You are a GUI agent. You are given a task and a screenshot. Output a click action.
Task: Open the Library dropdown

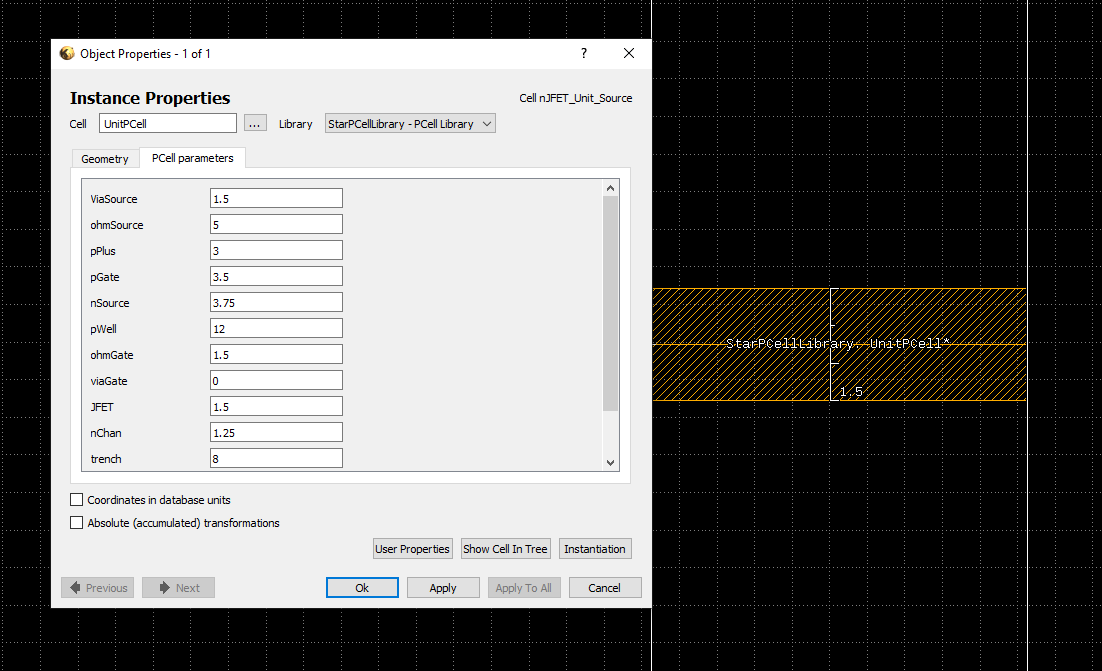tap(410, 124)
